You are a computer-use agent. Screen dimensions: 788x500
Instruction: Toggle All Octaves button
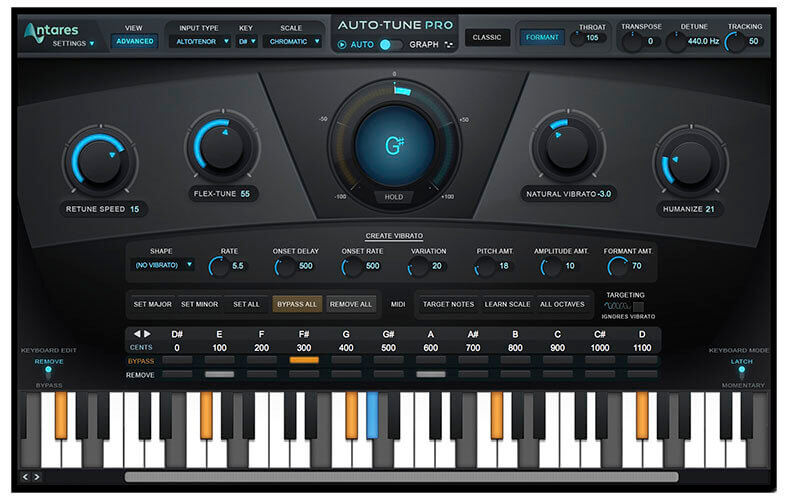pyautogui.click(x=562, y=304)
